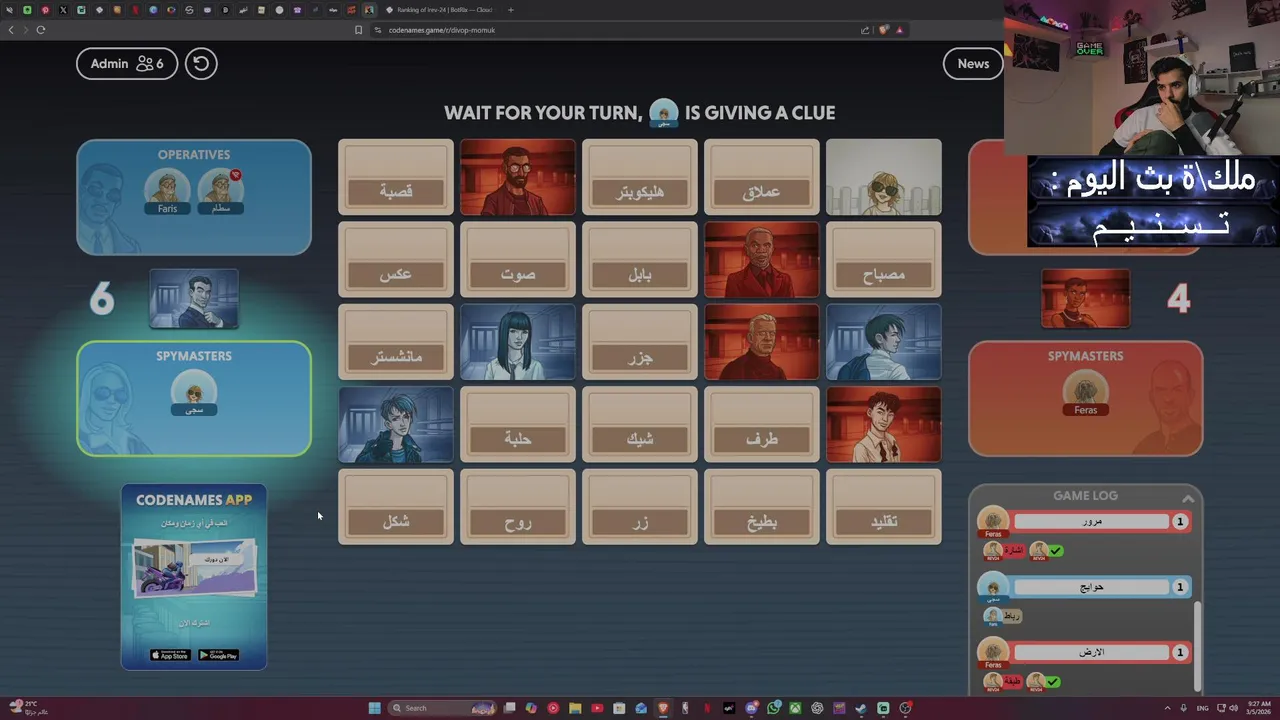Click the red team remaining agent card
The image size is (1280, 720).
pos(1085,298)
